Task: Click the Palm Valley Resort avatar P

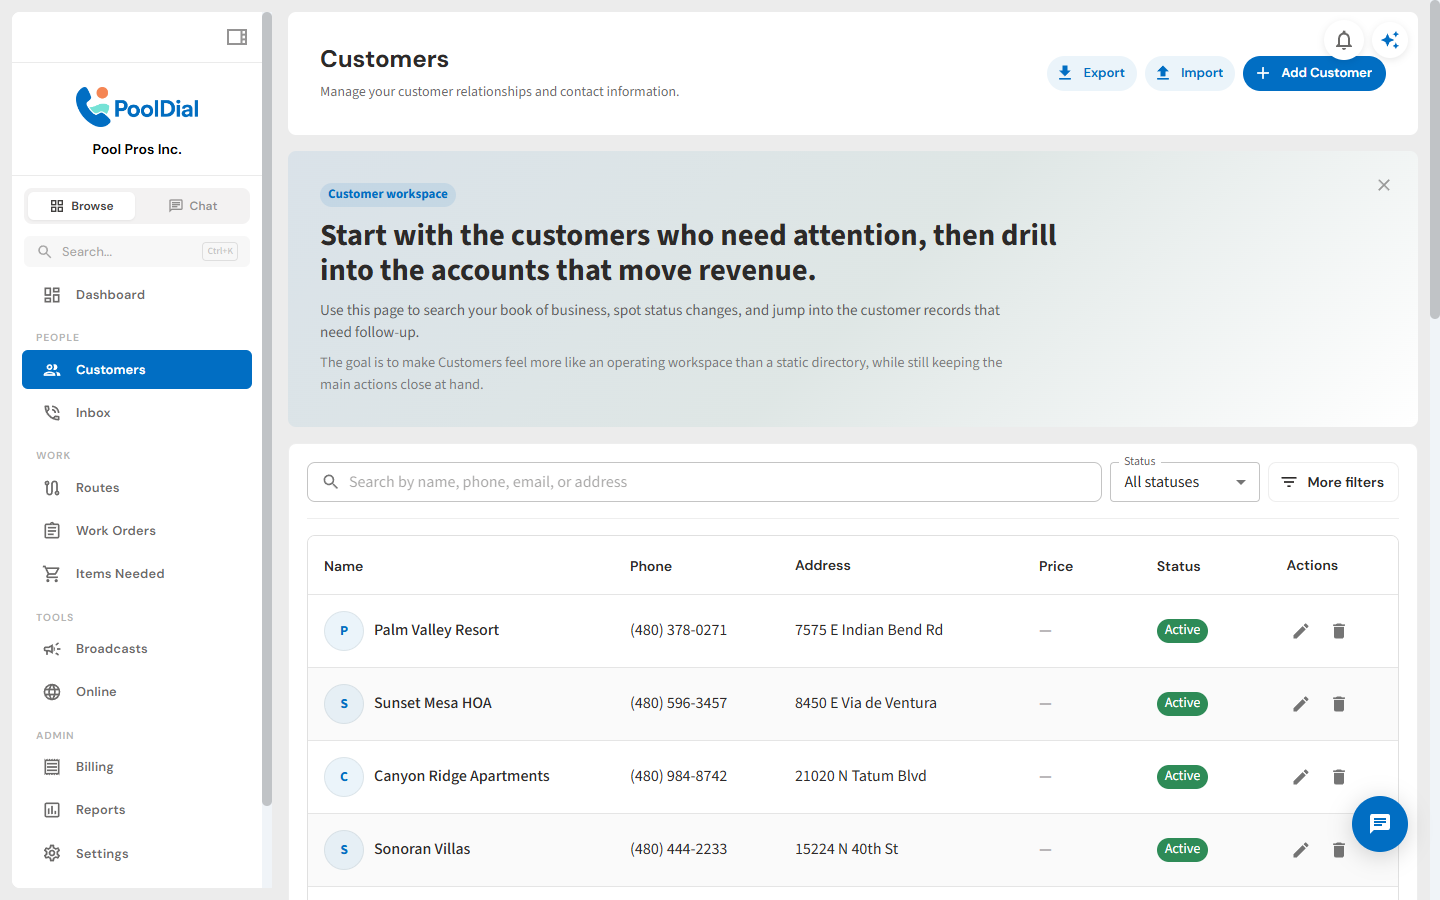Action: (x=344, y=631)
